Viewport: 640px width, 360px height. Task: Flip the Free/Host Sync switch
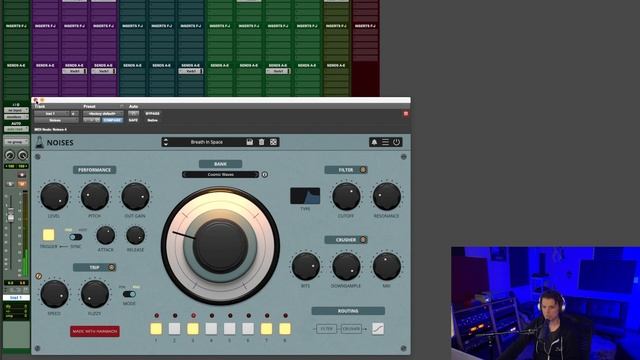tap(76, 237)
